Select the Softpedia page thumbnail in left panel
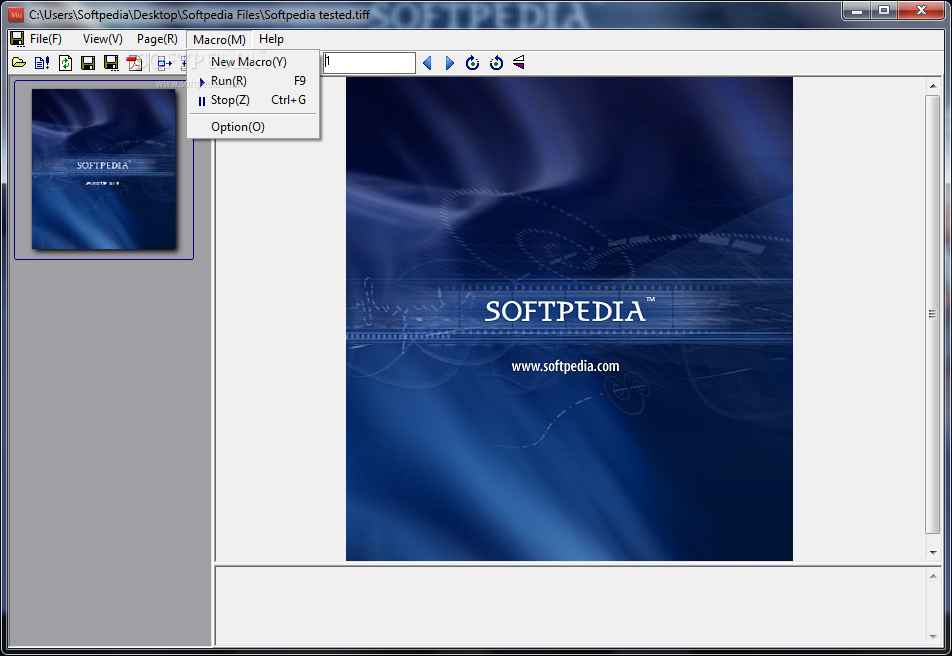952x656 pixels. tap(103, 169)
